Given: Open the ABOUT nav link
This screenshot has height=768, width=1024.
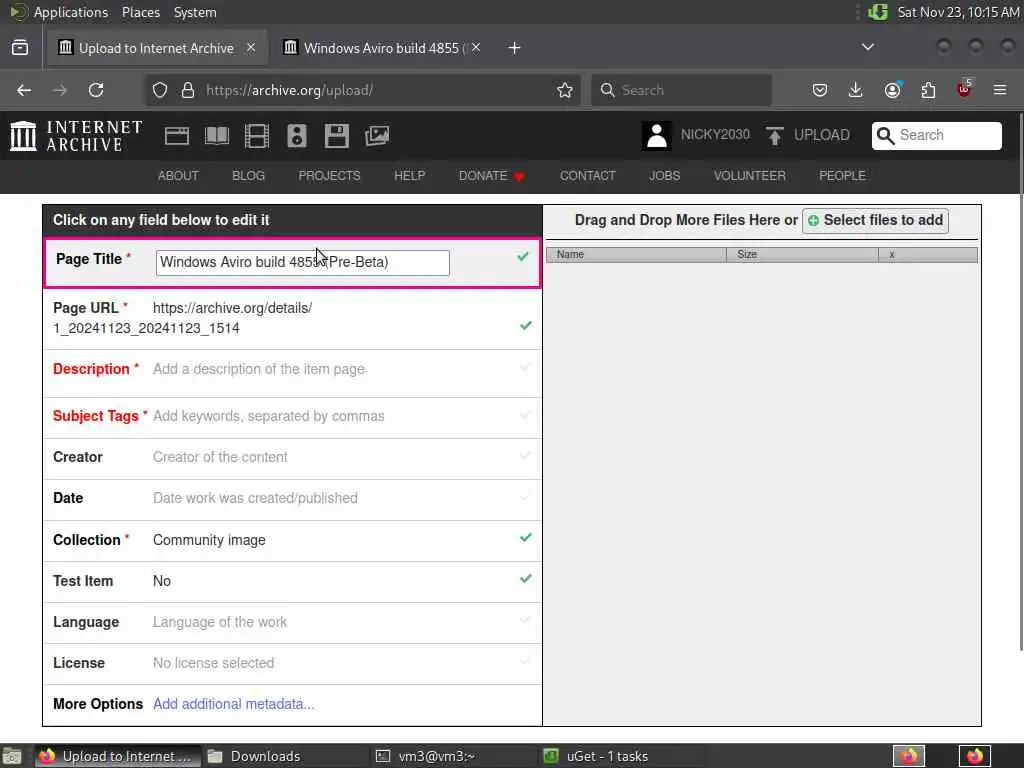Looking at the screenshot, I should coord(178,176).
